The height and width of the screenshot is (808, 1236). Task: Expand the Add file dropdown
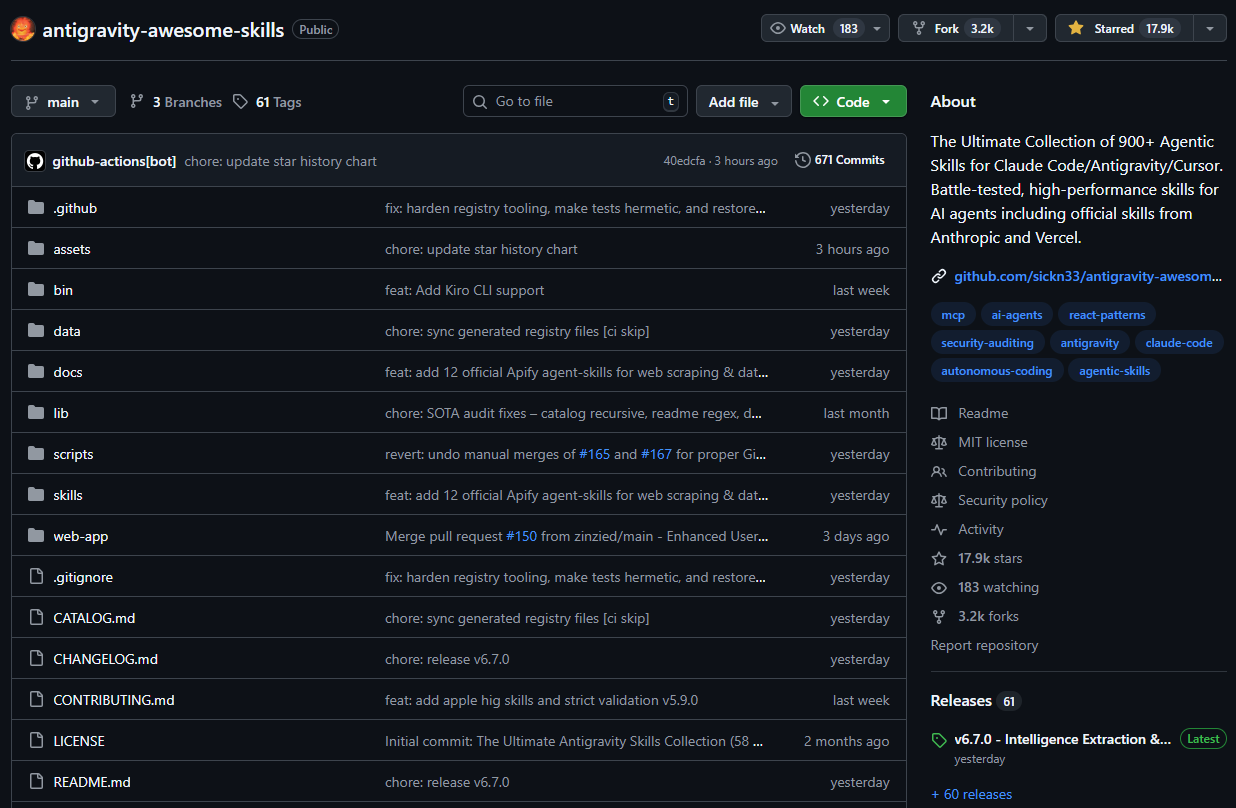click(x=743, y=101)
